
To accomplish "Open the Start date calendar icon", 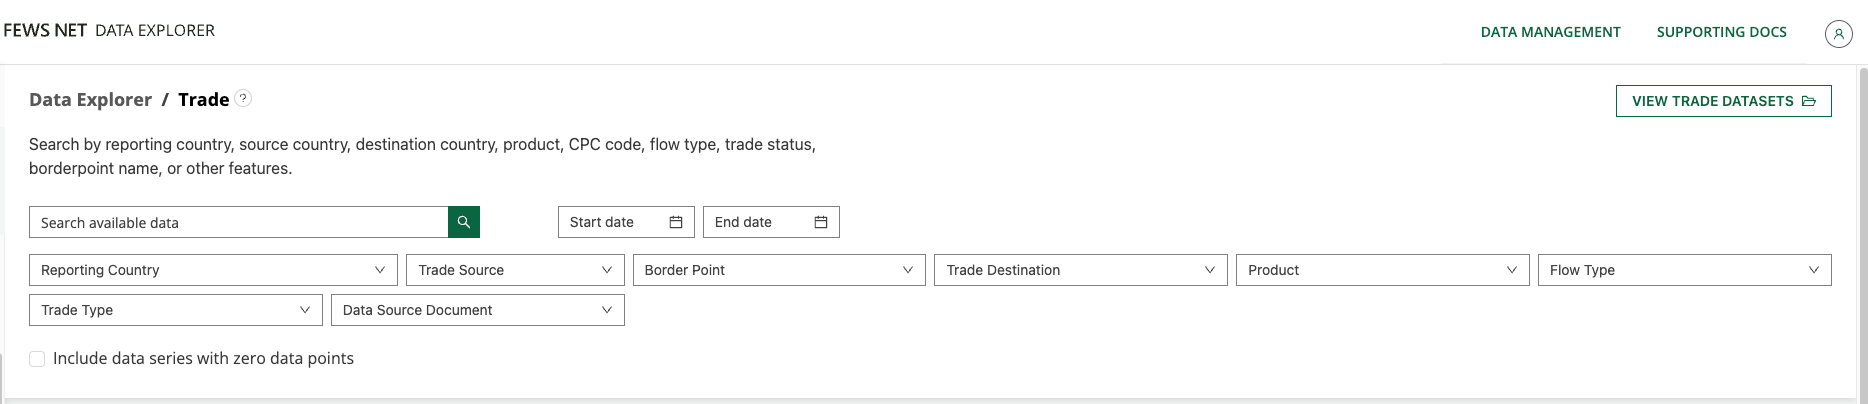I will click(x=676, y=222).
